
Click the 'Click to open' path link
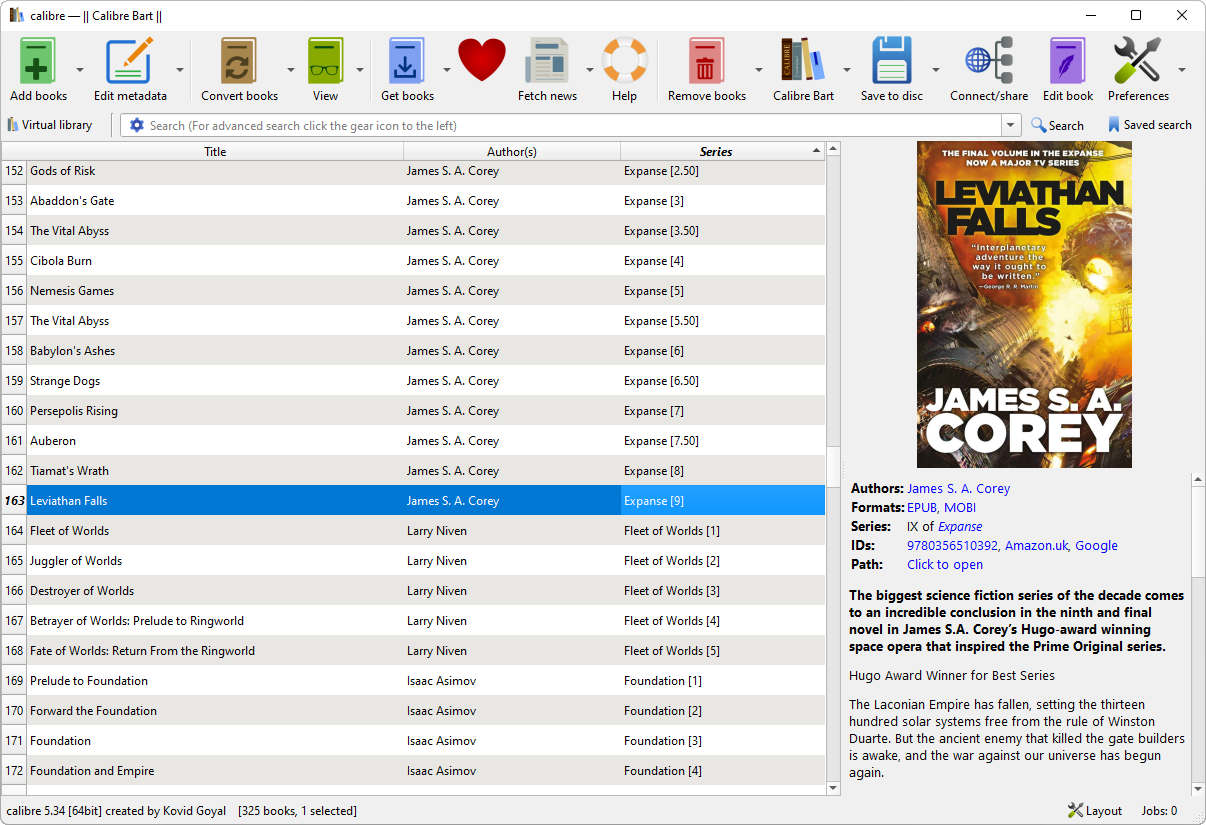pos(945,565)
